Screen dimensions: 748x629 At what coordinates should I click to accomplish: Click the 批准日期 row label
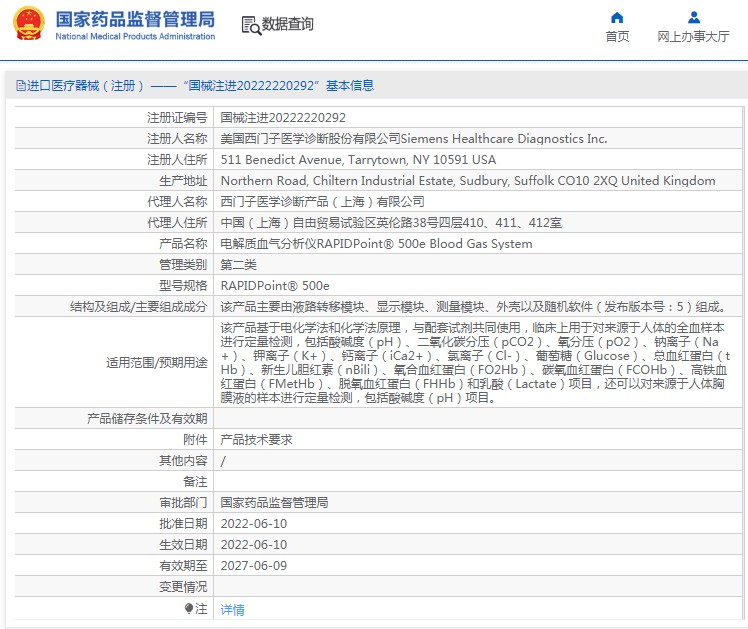[183, 524]
